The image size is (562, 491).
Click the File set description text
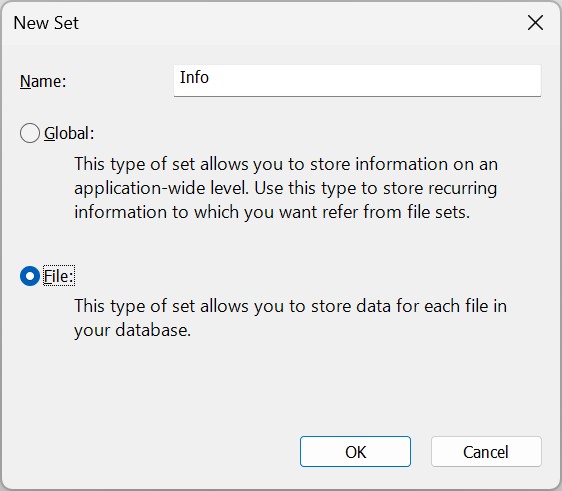tap(290, 318)
